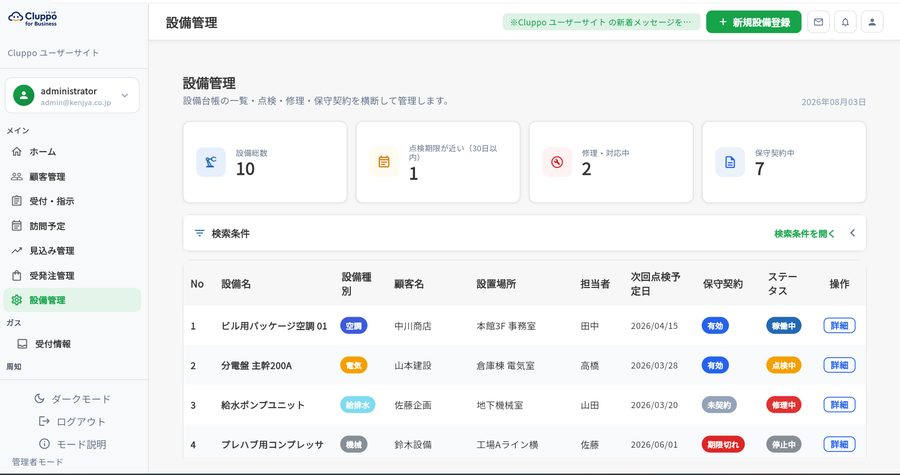Click the 次回点検予定日 column header
The image size is (900, 475).
tap(655, 284)
